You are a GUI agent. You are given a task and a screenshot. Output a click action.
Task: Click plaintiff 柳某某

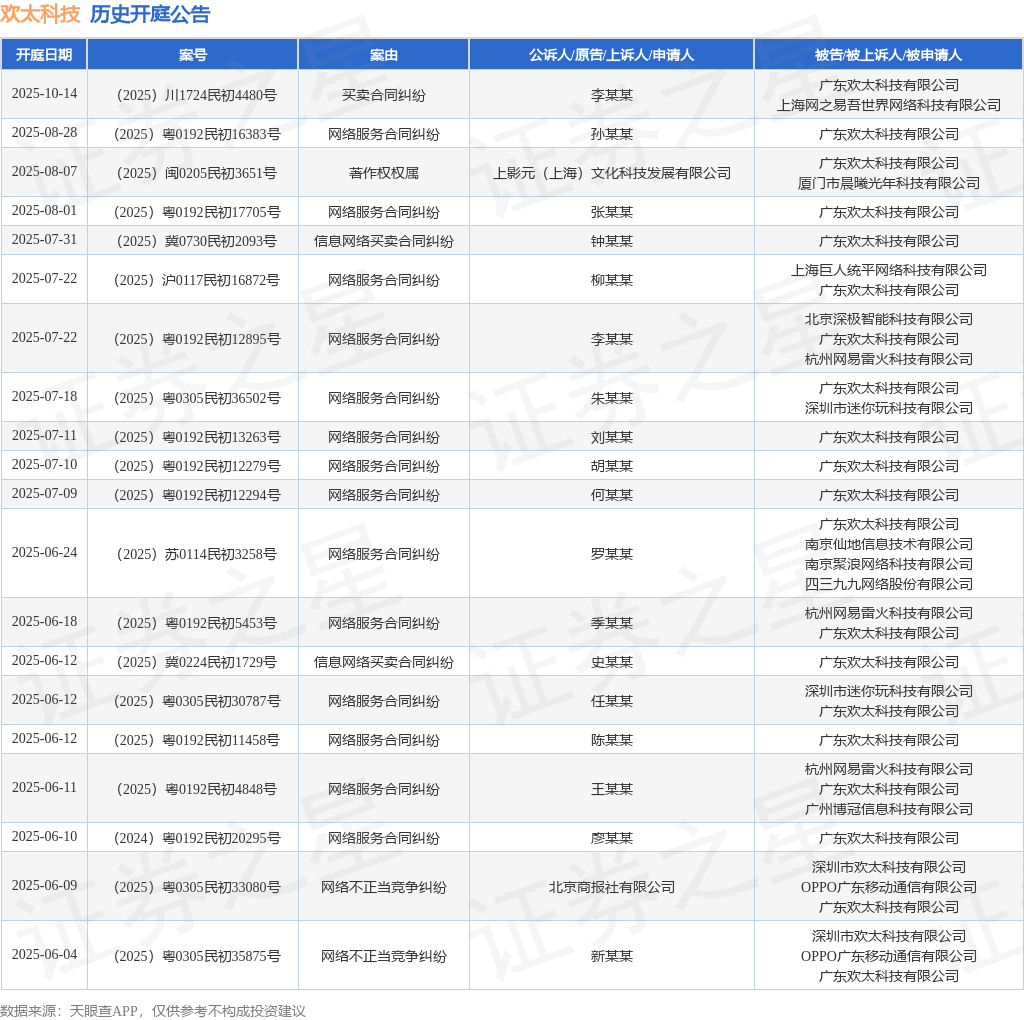(611, 281)
